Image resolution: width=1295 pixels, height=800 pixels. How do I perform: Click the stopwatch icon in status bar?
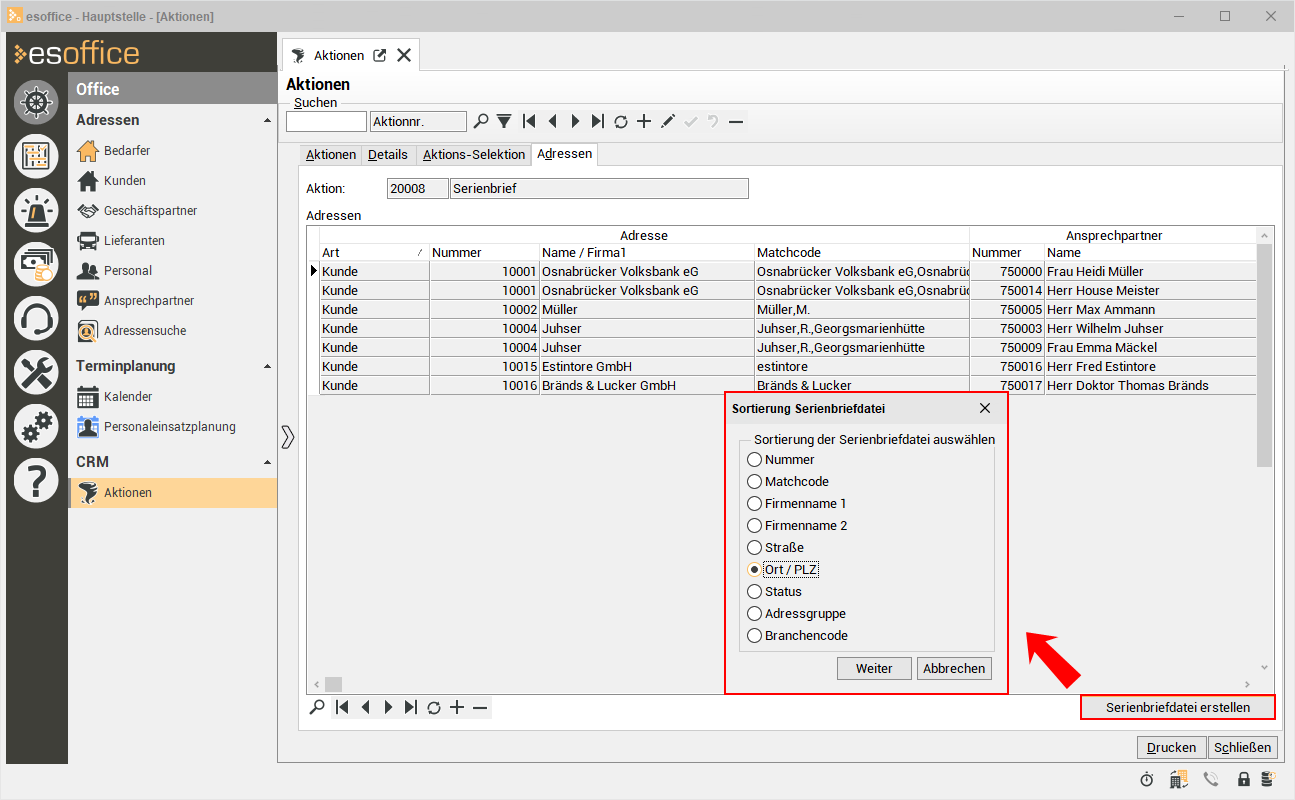tap(1147, 779)
